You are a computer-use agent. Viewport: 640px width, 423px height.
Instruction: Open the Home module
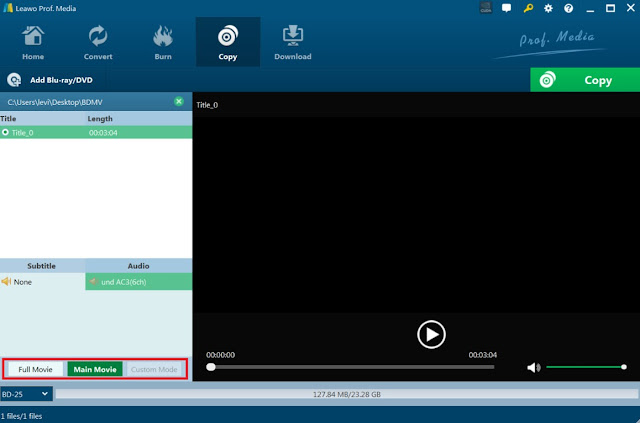click(33, 42)
